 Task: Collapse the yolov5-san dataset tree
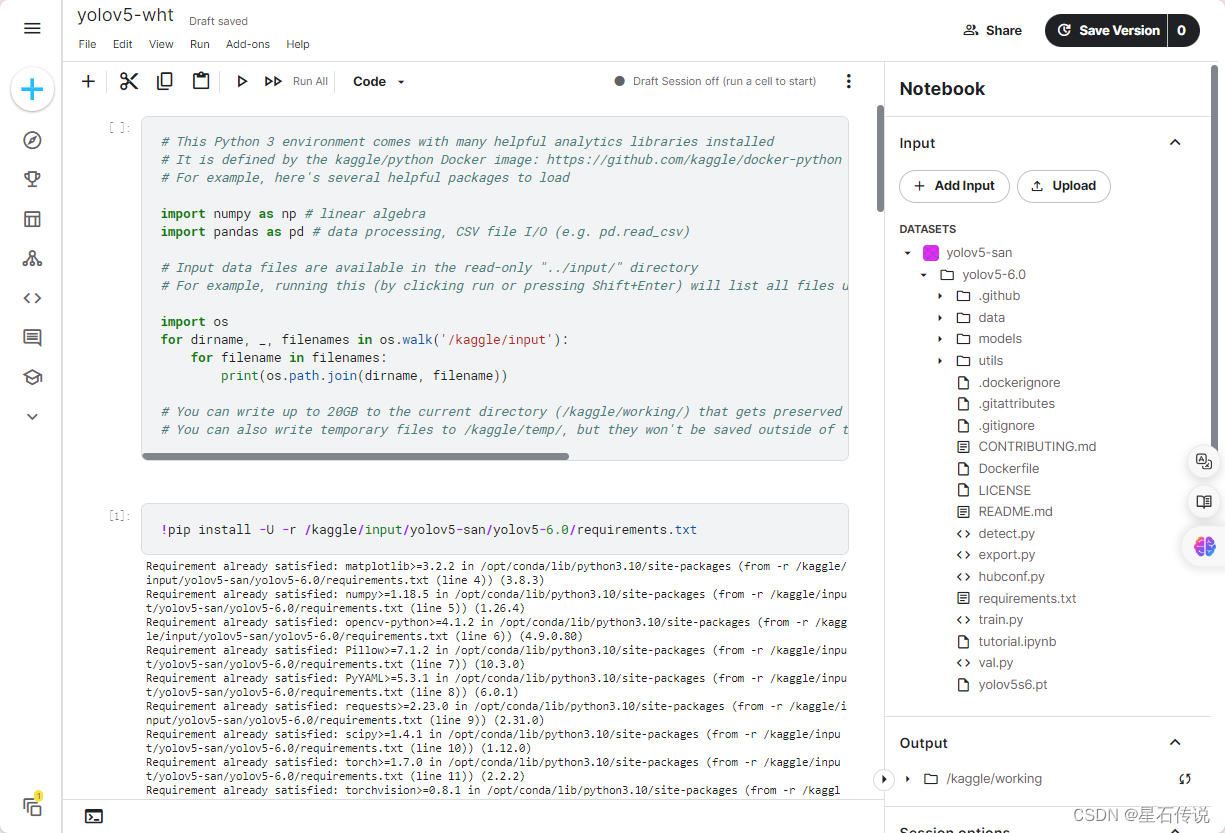(907, 253)
